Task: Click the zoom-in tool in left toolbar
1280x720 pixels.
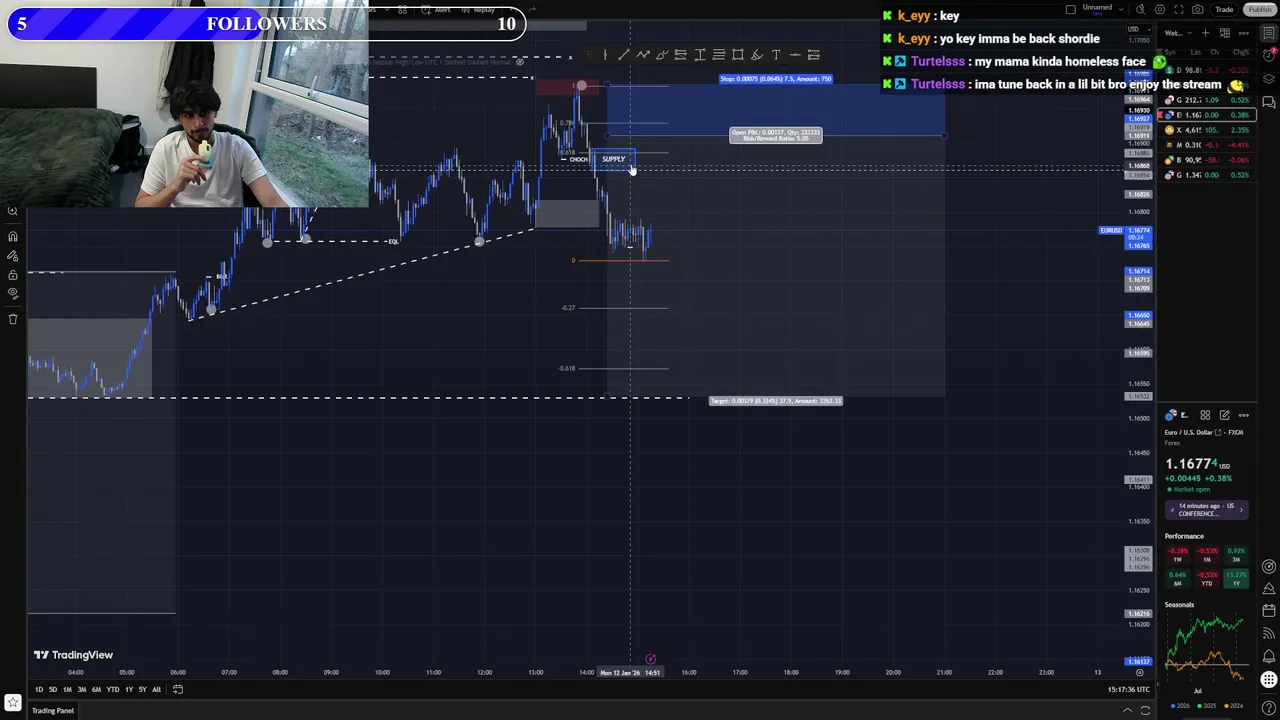Action: tap(13, 211)
